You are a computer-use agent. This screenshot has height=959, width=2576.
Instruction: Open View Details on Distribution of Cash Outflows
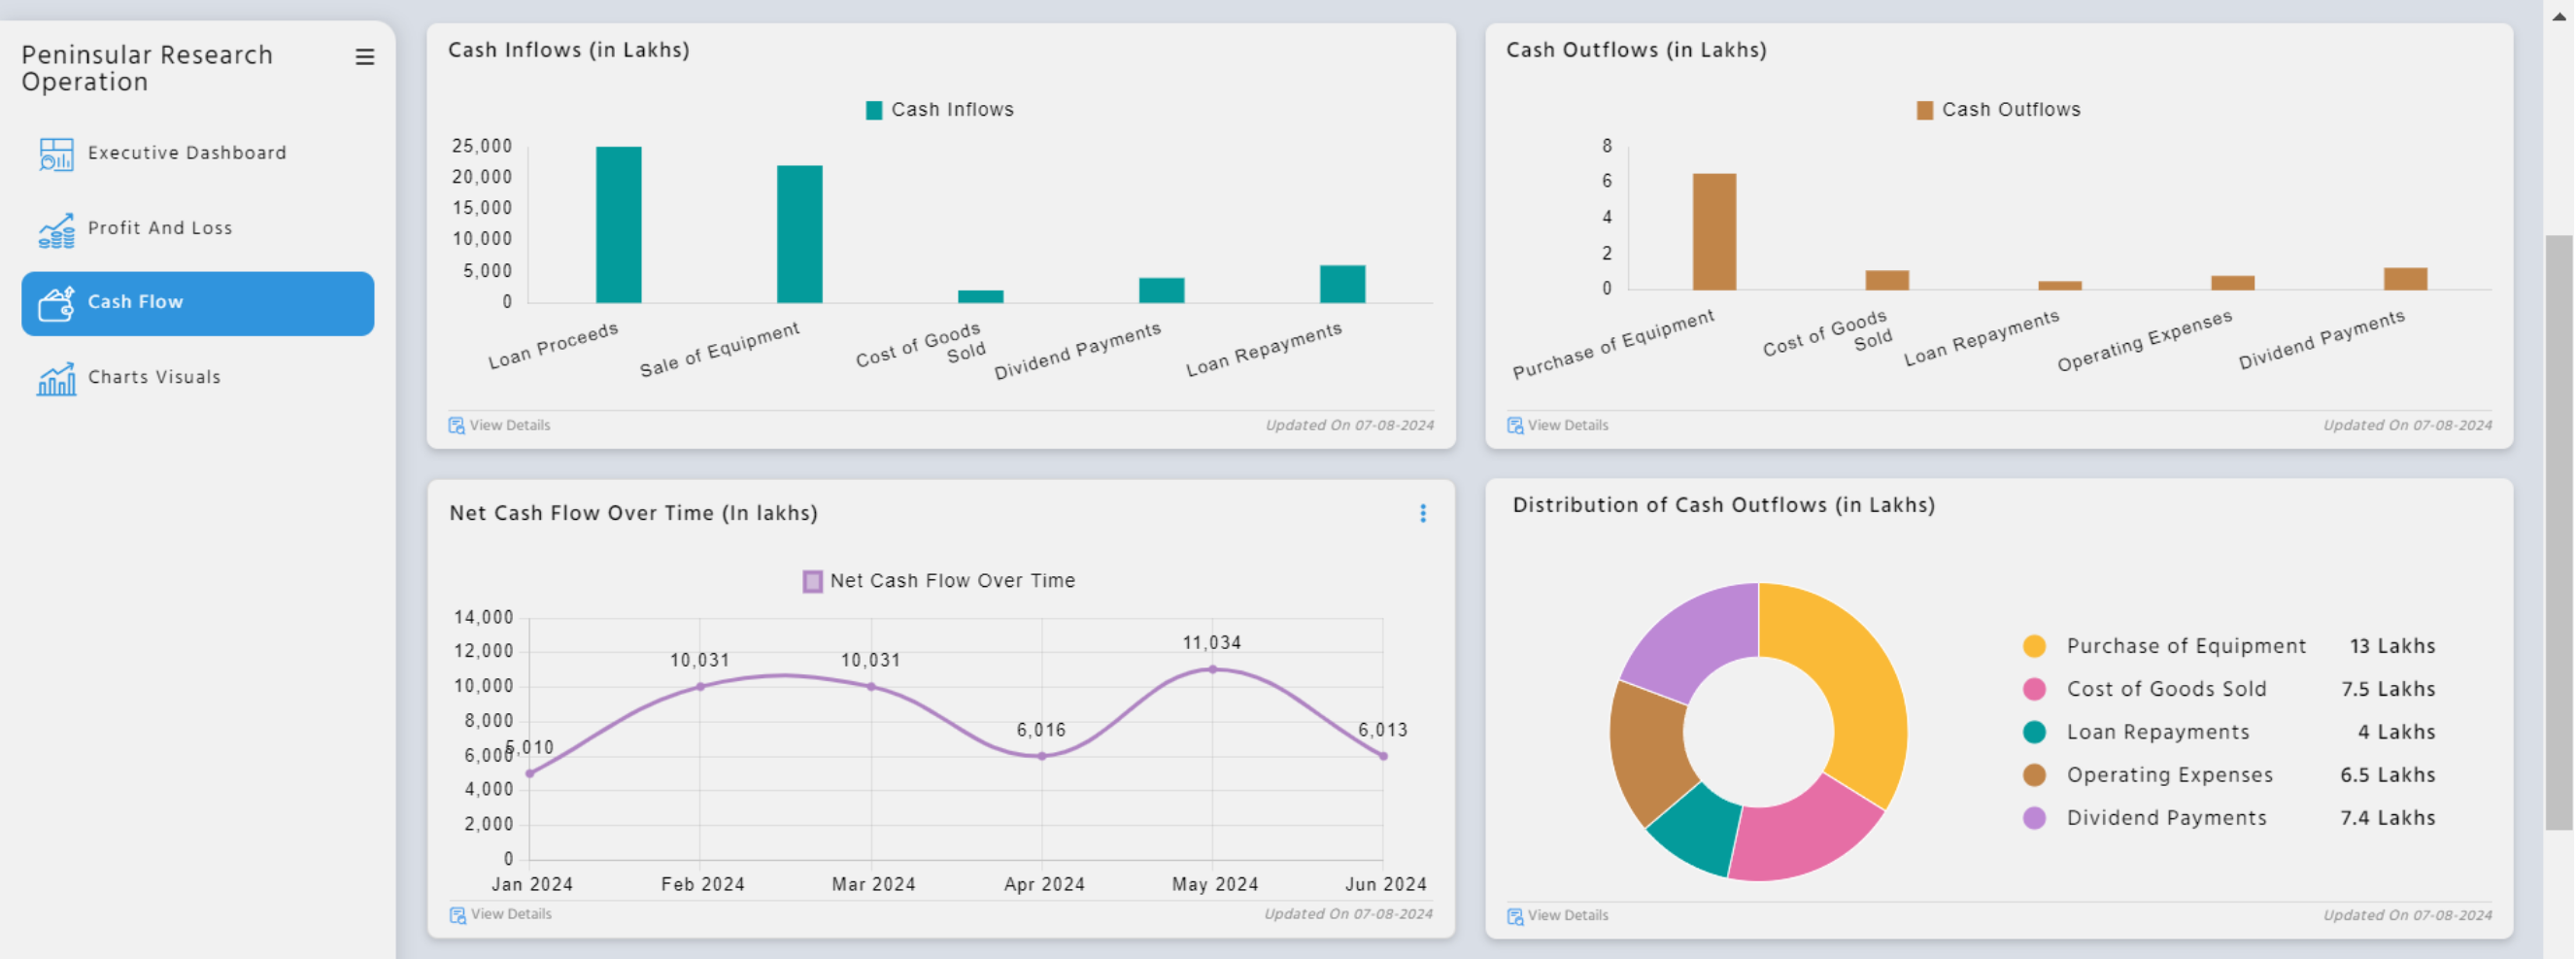coord(1513,914)
